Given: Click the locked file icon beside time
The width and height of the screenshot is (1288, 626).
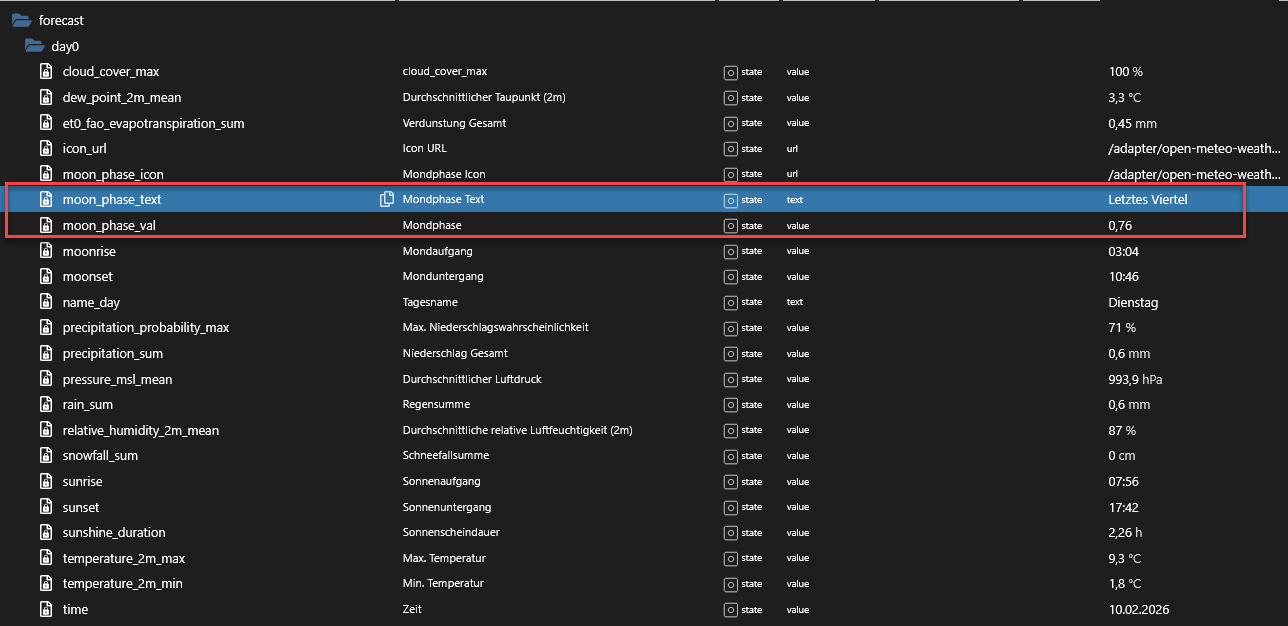Looking at the screenshot, I should tap(45, 609).
